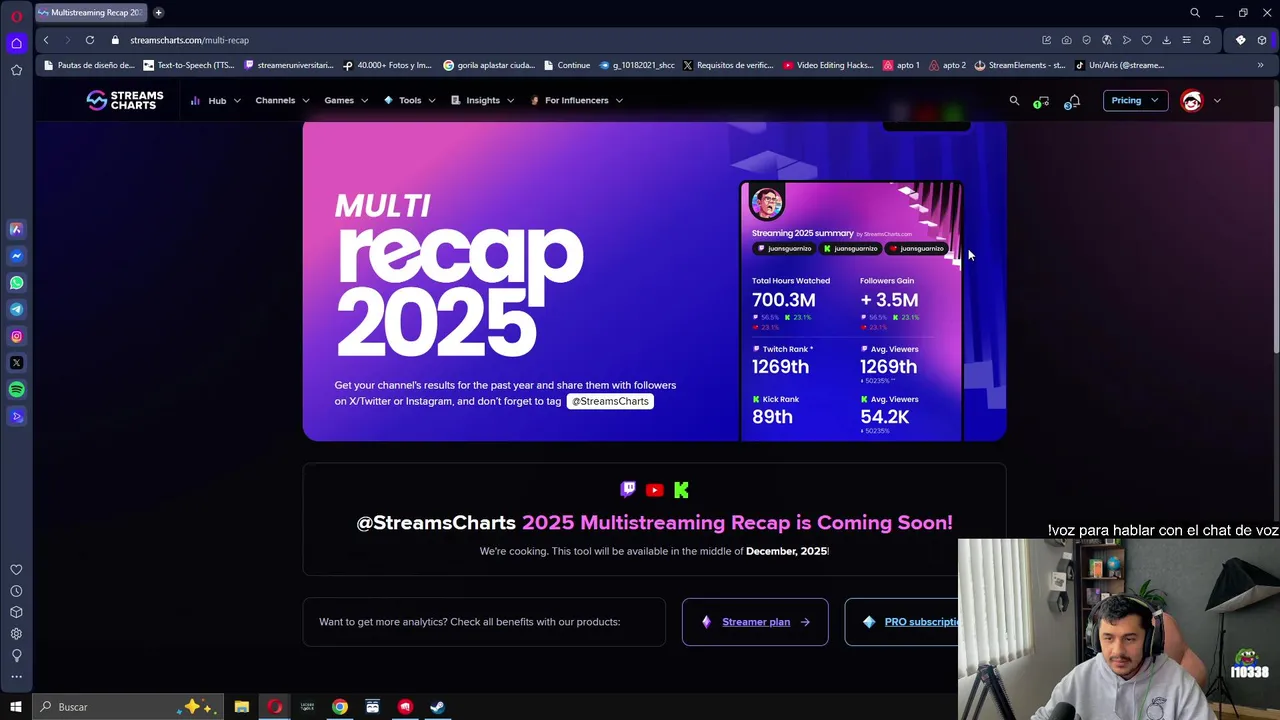
Task: Add page to favorites heart icon
Action: tap(1147, 40)
